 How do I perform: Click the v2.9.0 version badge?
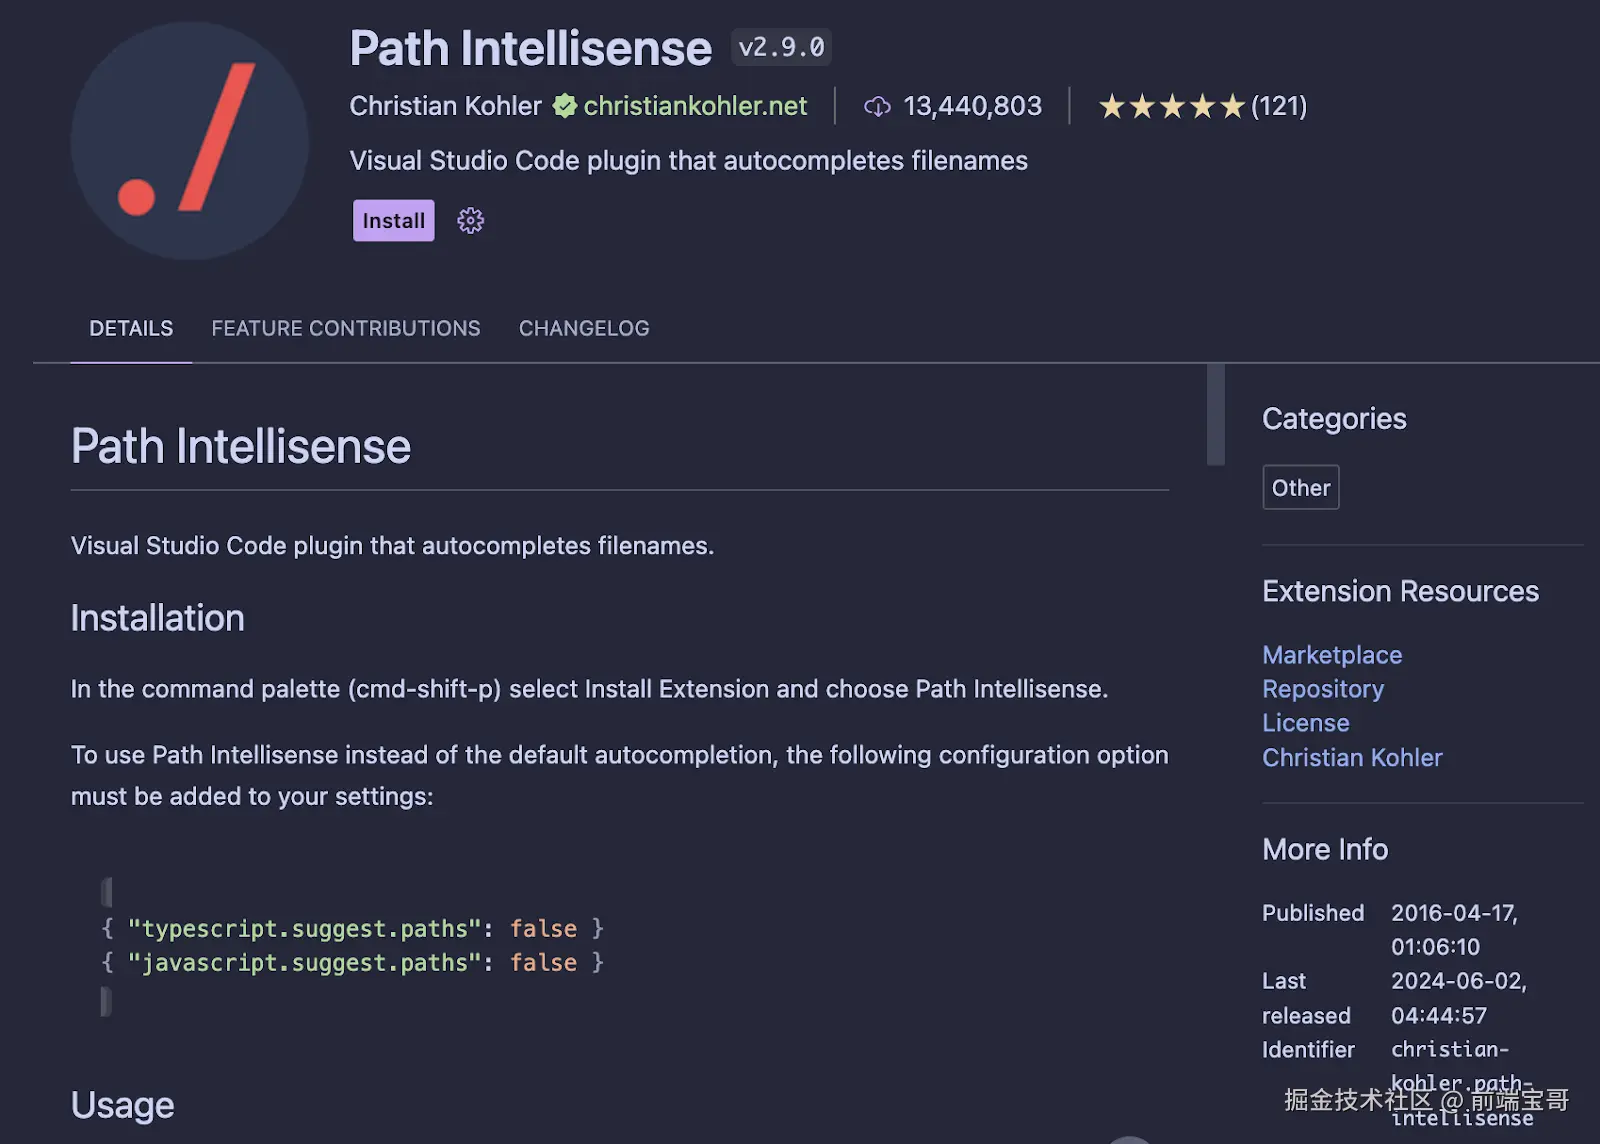tap(781, 47)
